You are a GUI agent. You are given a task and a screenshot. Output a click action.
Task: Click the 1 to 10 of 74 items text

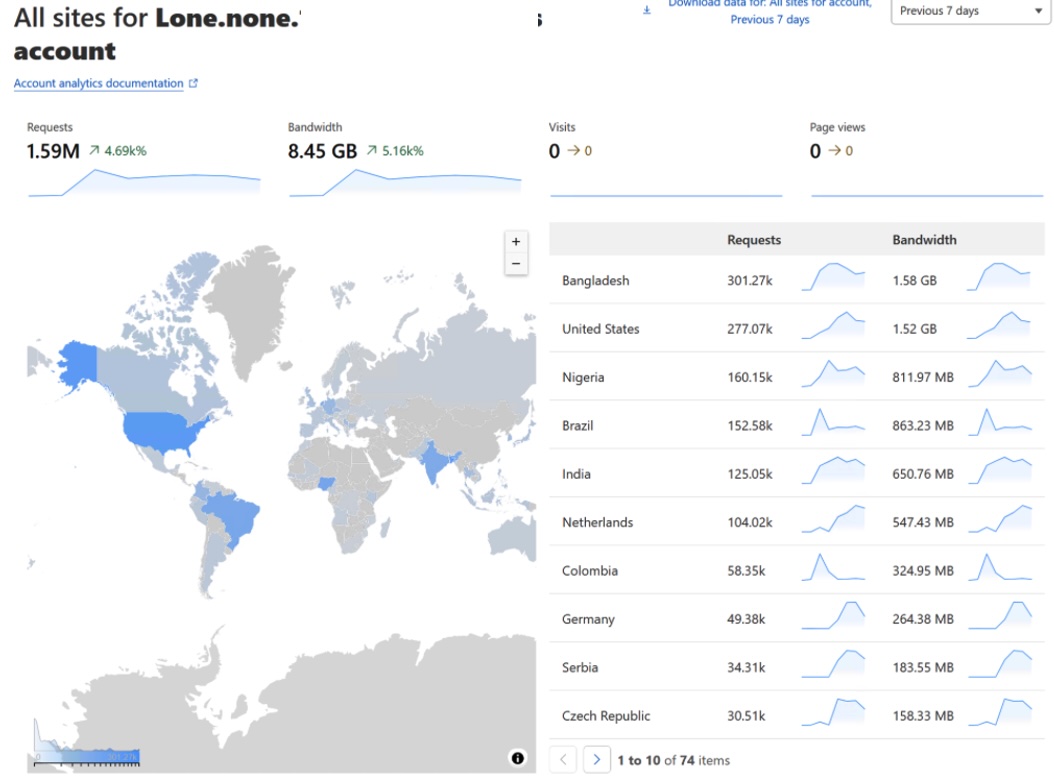[x=674, y=761]
